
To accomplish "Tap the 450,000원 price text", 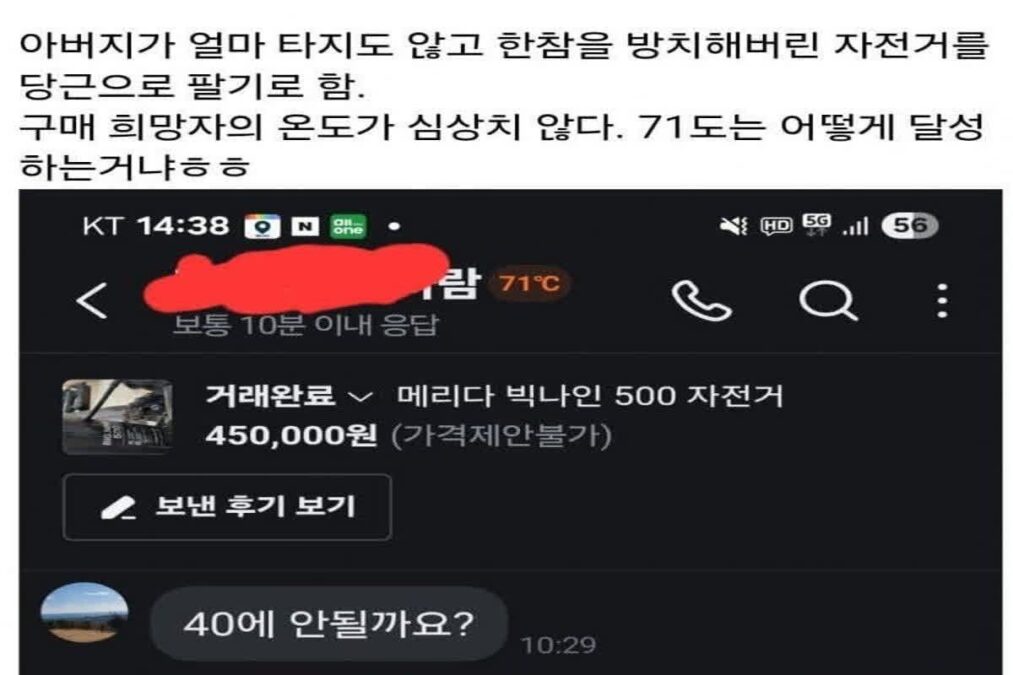I will coord(291,435).
